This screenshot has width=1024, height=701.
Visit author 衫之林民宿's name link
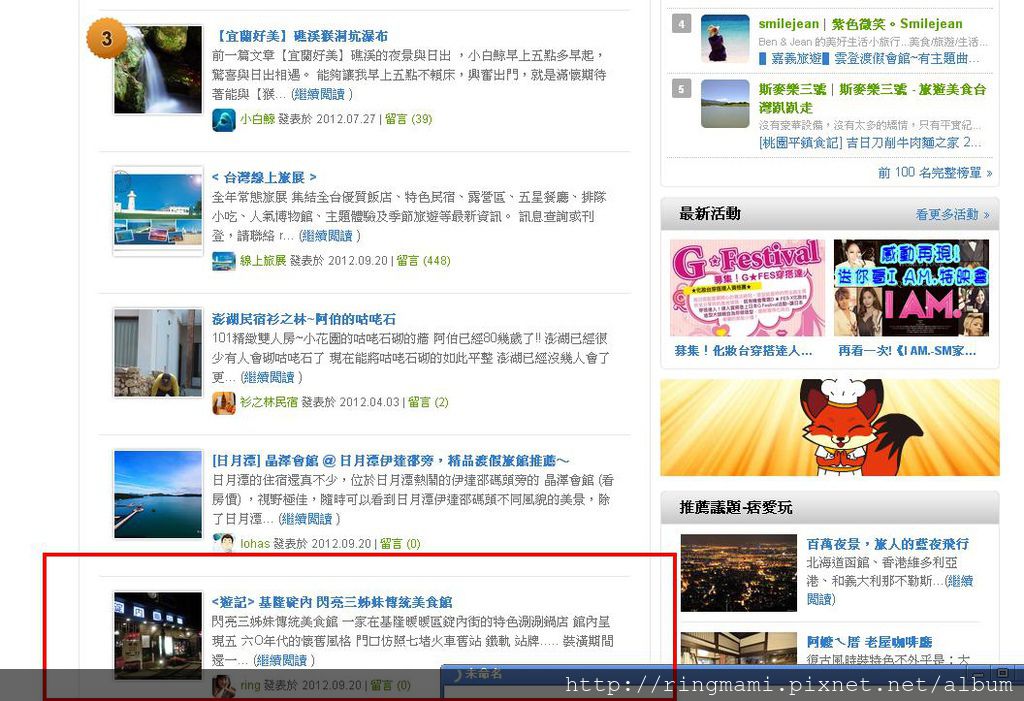click(268, 402)
